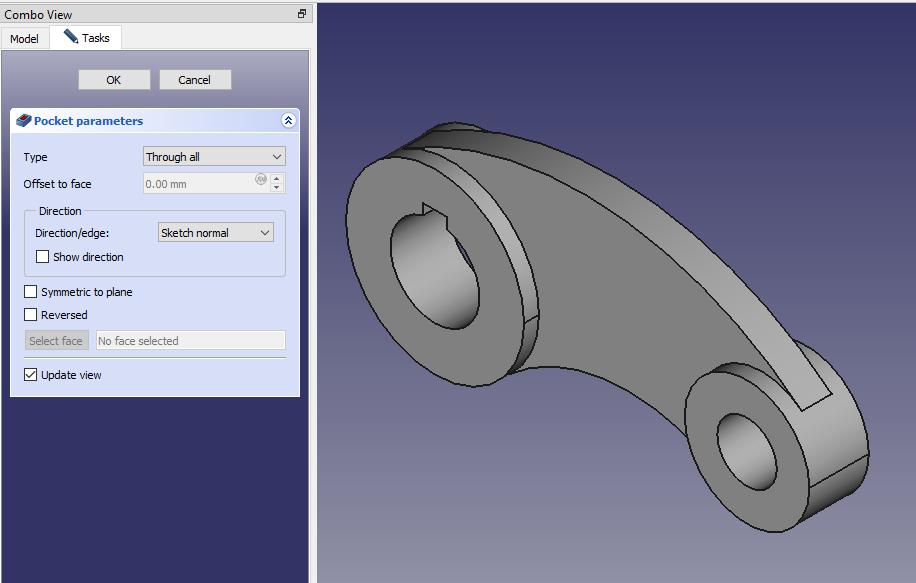Click the Select face button
This screenshot has width=916, height=583.
pyautogui.click(x=56, y=341)
